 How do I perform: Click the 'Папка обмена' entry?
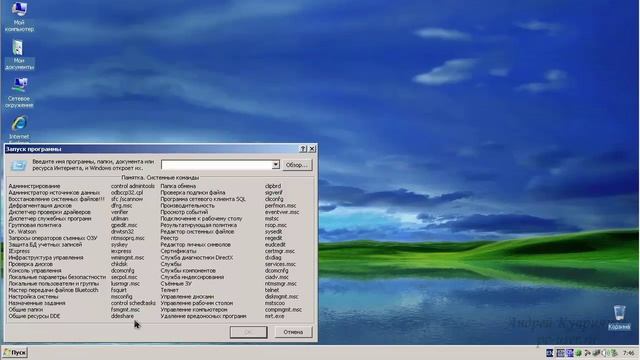point(178,186)
